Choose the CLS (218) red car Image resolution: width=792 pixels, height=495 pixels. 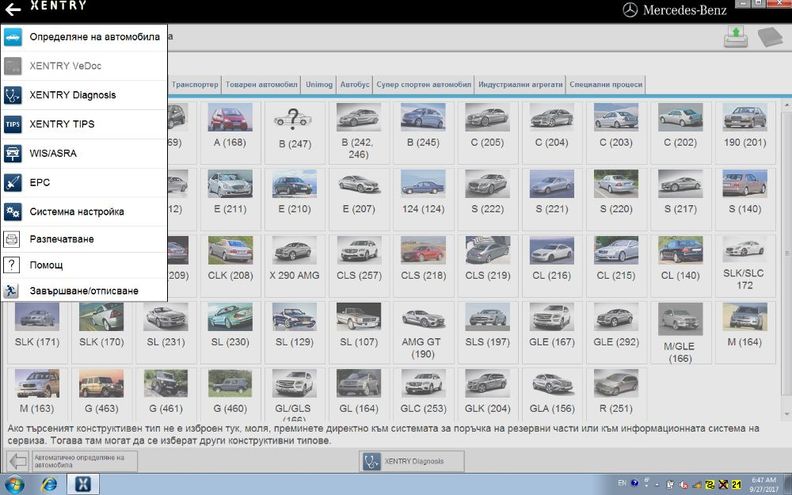point(423,265)
